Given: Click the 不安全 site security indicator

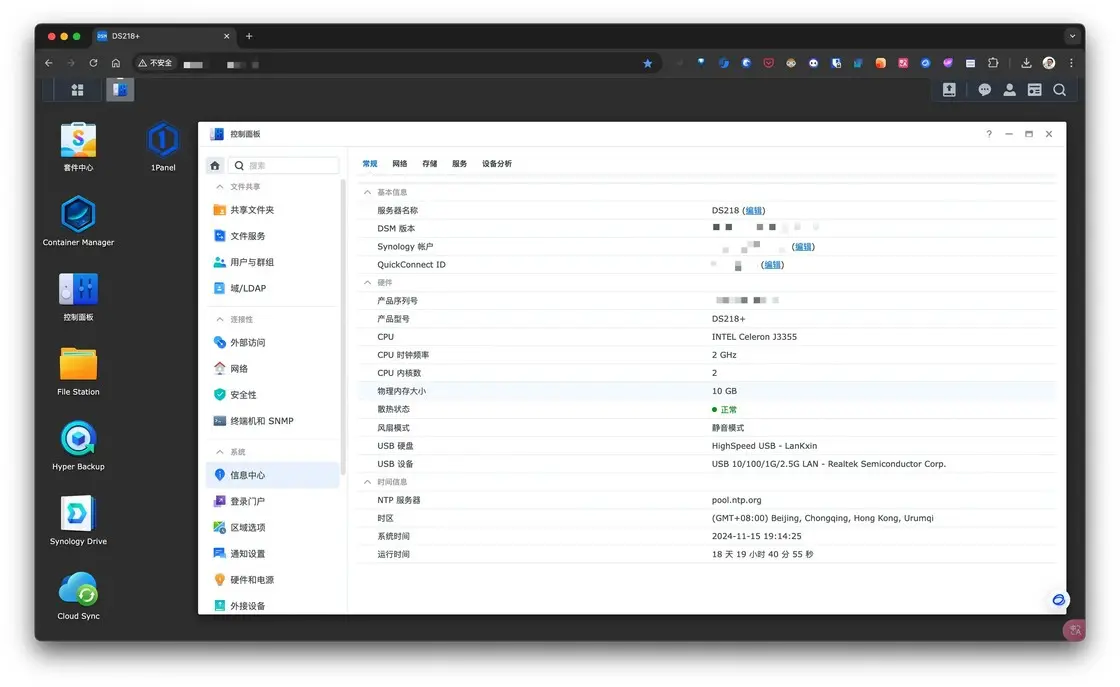Looking at the screenshot, I should (x=155, y=63).
